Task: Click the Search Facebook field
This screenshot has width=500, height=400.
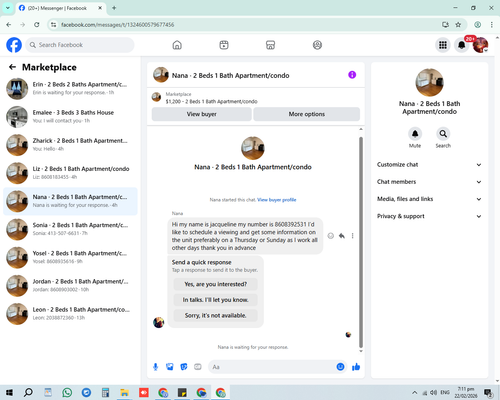Action: point(80,45)
